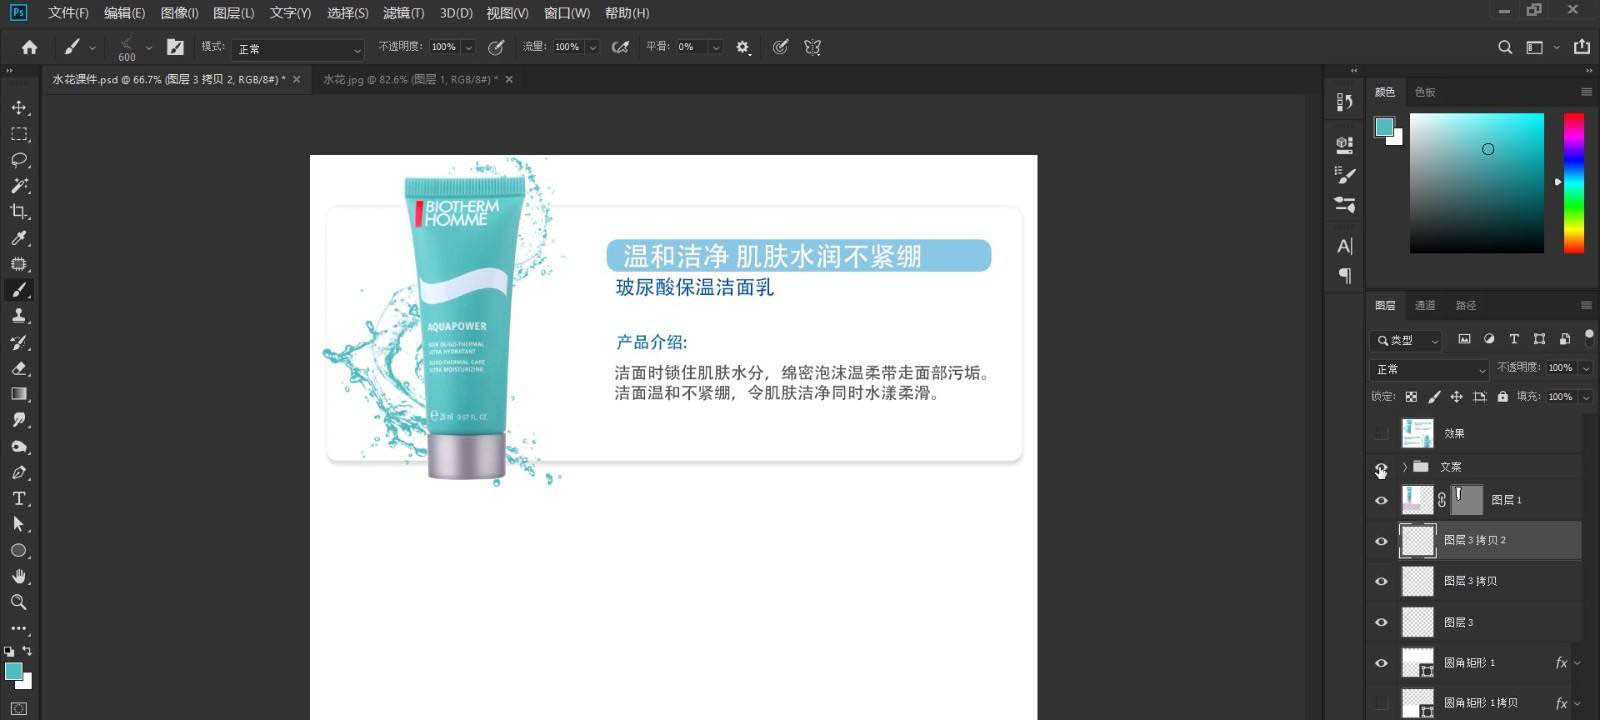Show the 效果 layer
The image size is (1600, 720).
(x=1381, y=433)
